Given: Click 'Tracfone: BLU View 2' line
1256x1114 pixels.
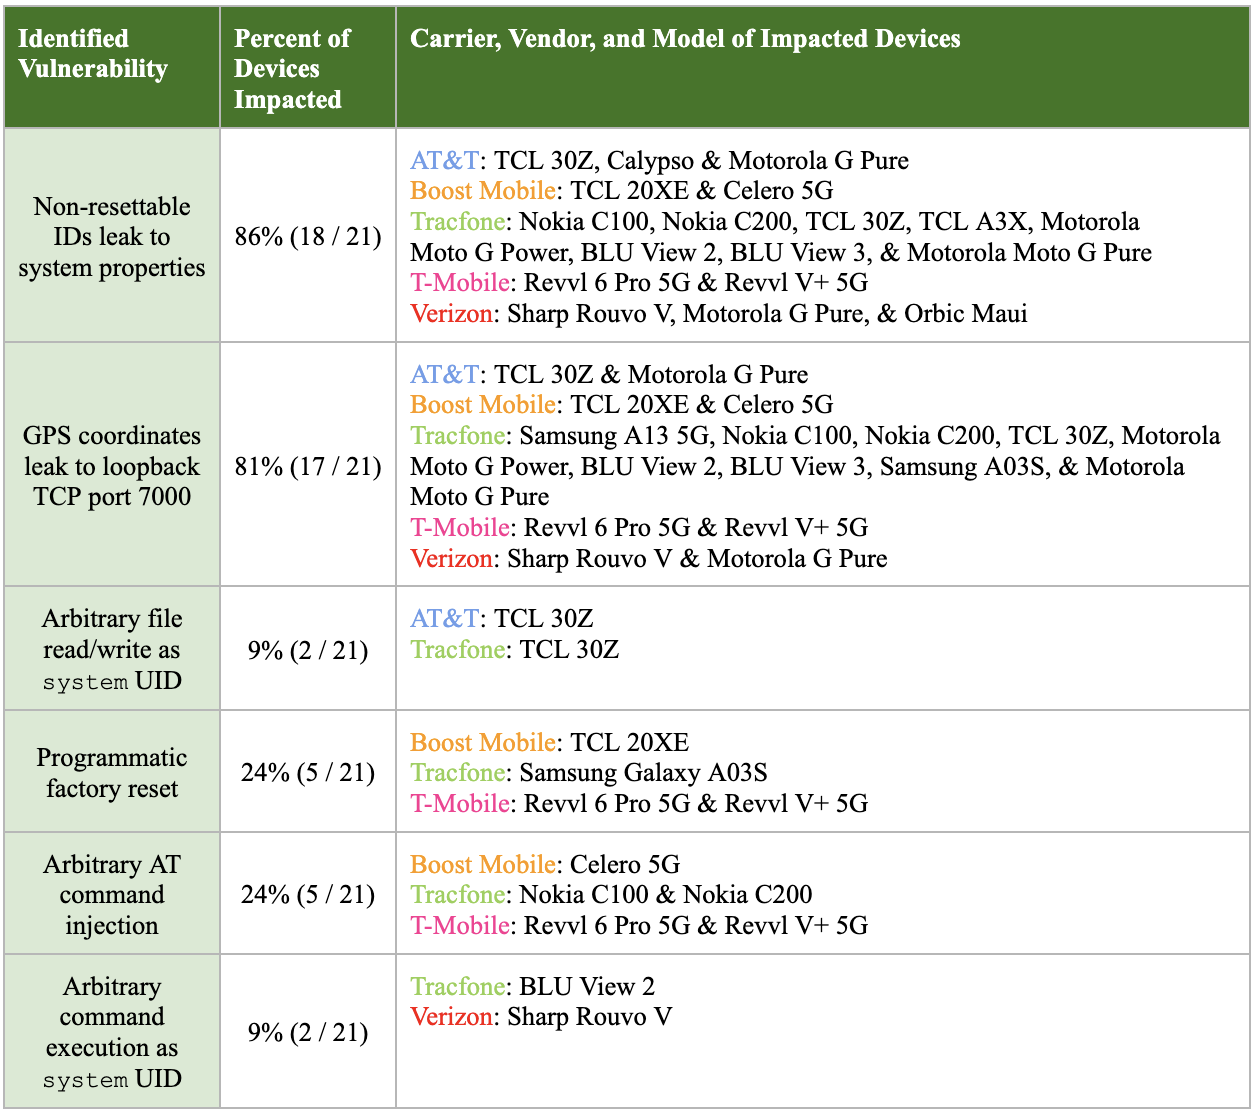Looking at the screenshot, I should coord(532,986).
